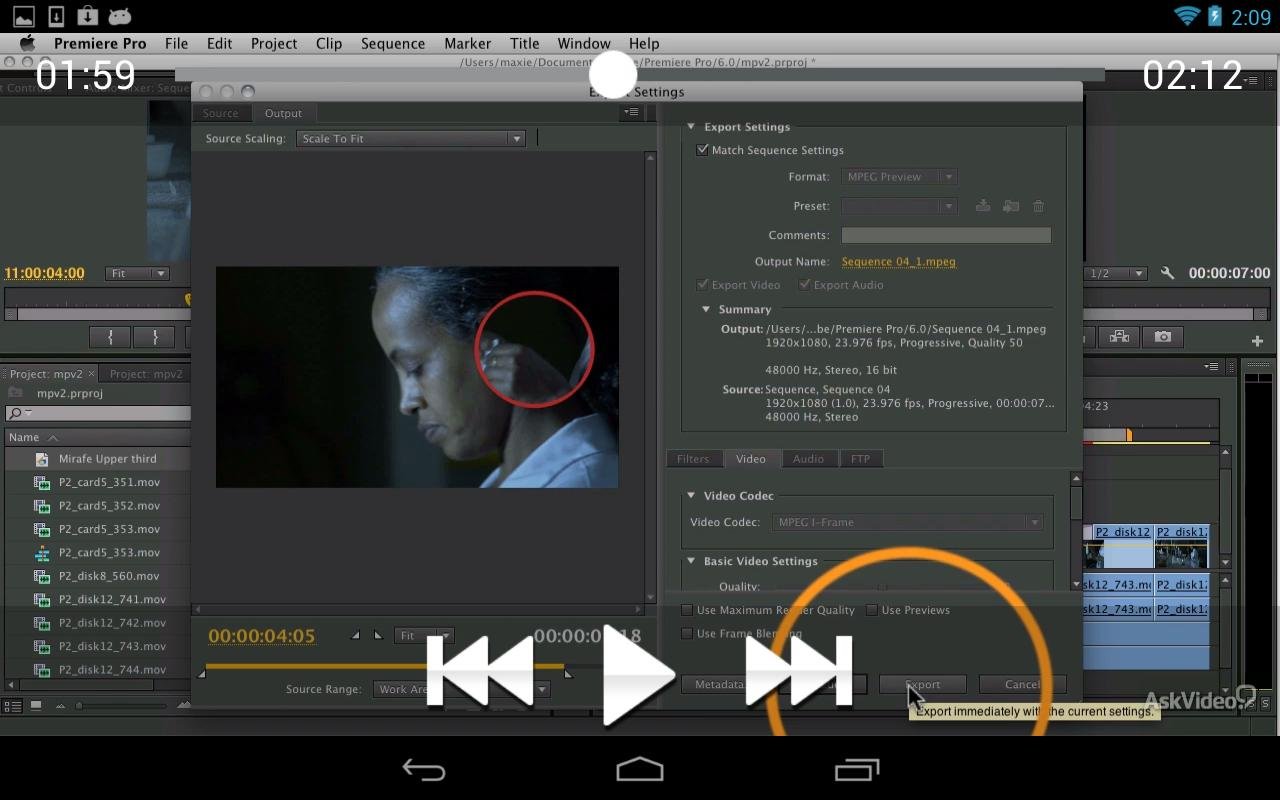Select P2_card5_351.mov in Project panel
The height and width of the screenshot is (800, 1280).
pos(109,482)
